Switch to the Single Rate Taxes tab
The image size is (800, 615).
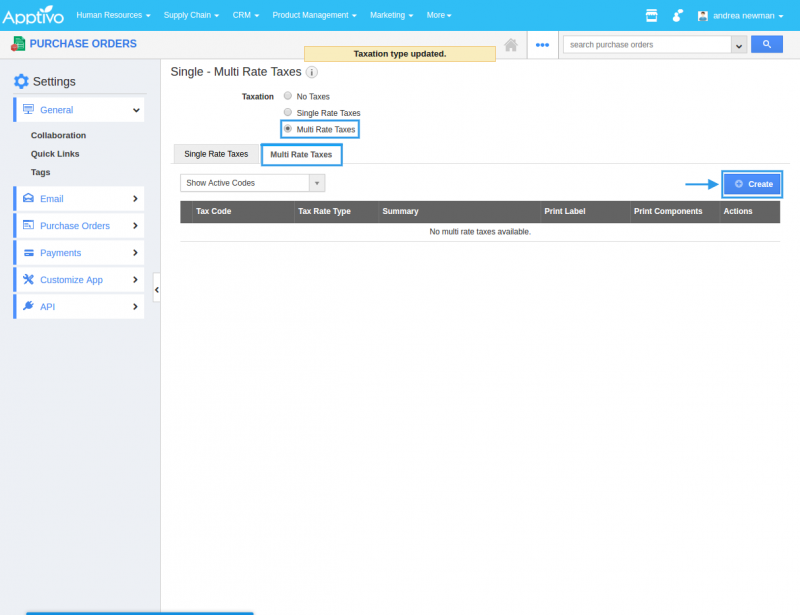216,154
